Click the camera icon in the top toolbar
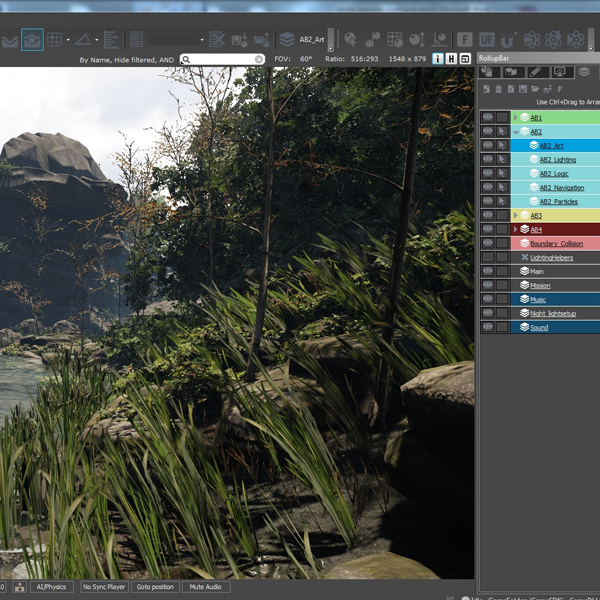 tap(33, 40)
